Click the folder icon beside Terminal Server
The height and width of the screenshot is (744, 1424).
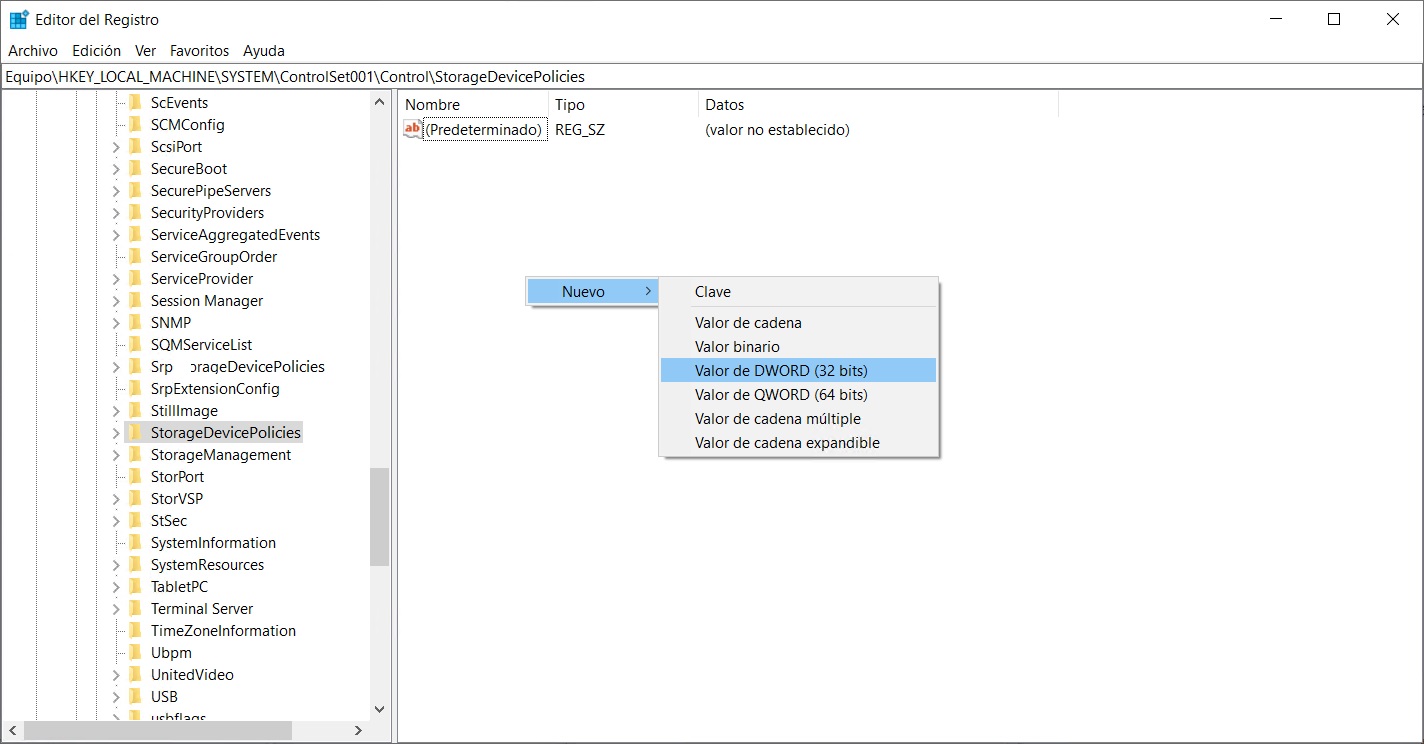click(135, 609)
